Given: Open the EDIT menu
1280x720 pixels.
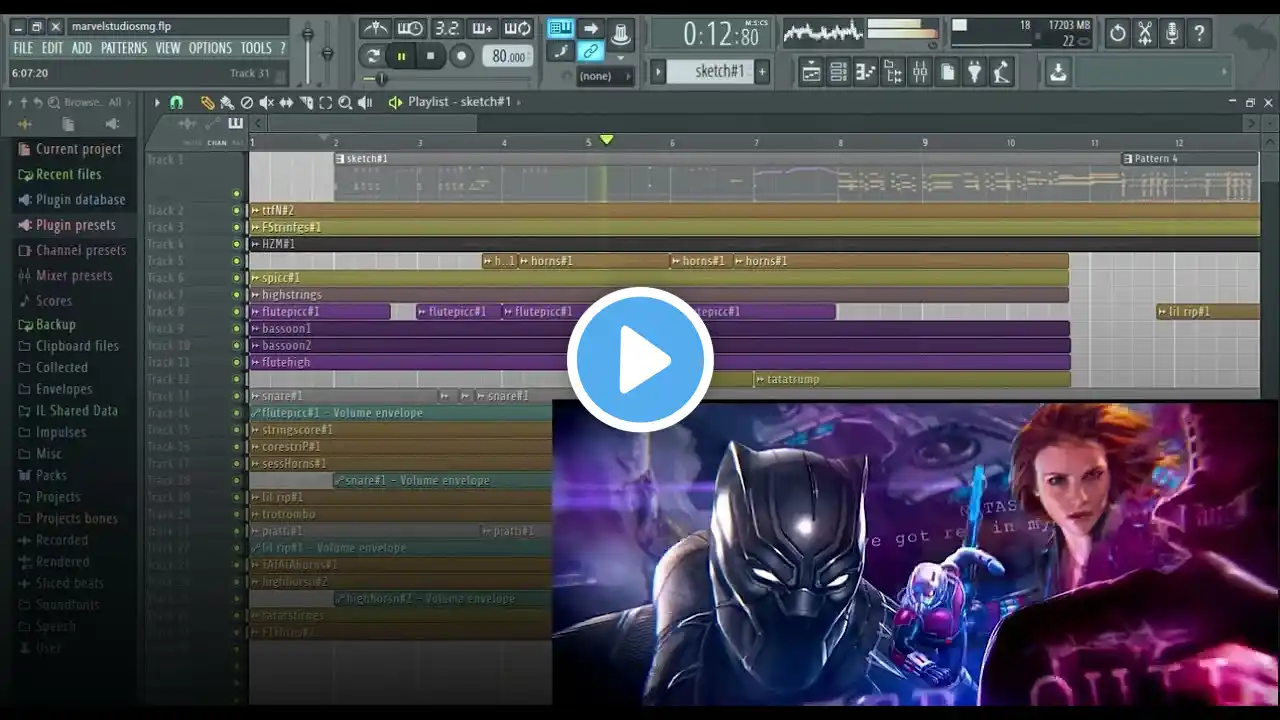Looking at the screenshot, I should click(x=53, y=48).
